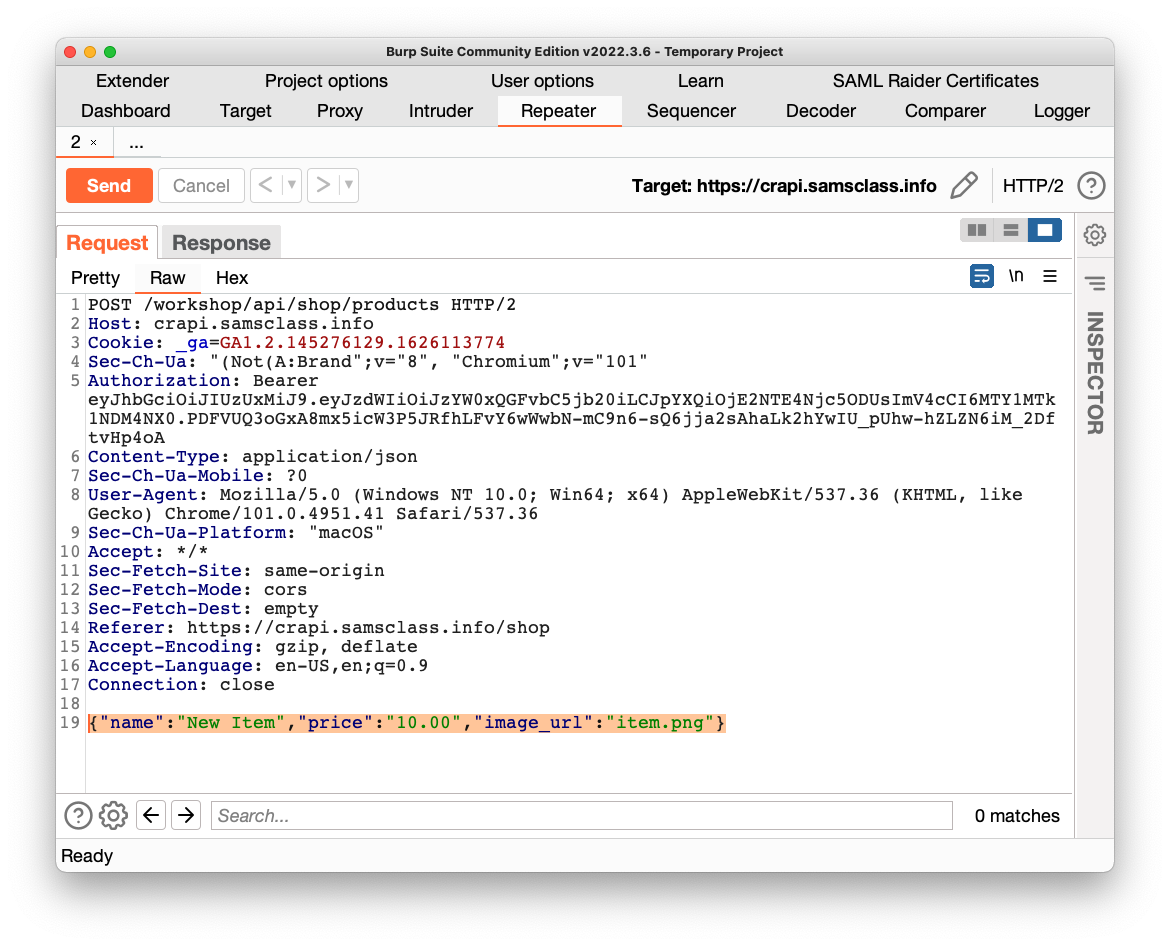Open the Learn tab
1170x946 pixels.
point(700,81)
